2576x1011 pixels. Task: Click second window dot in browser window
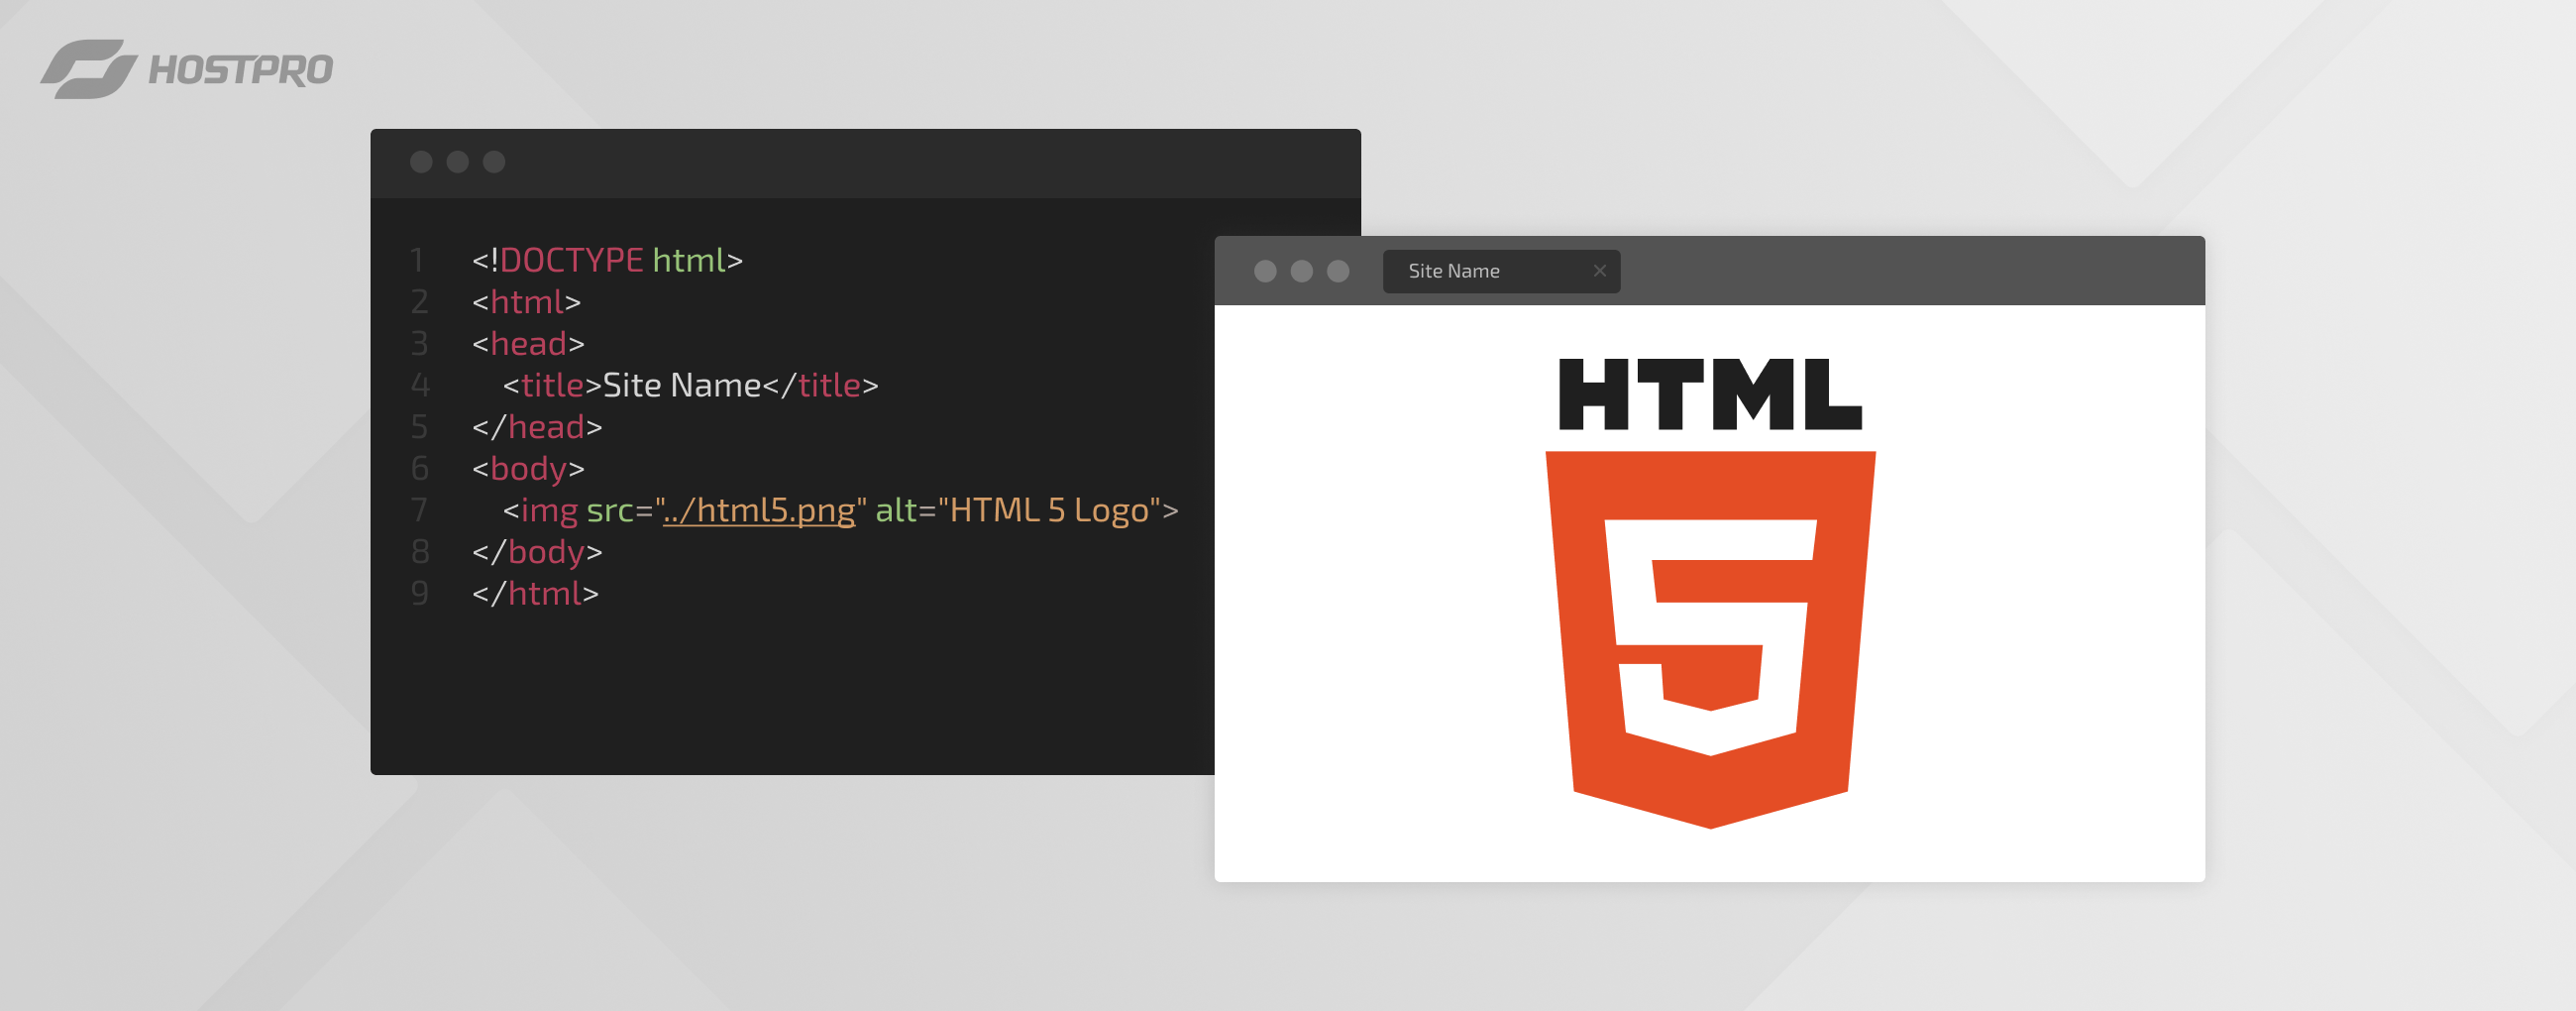(1301, 271)
